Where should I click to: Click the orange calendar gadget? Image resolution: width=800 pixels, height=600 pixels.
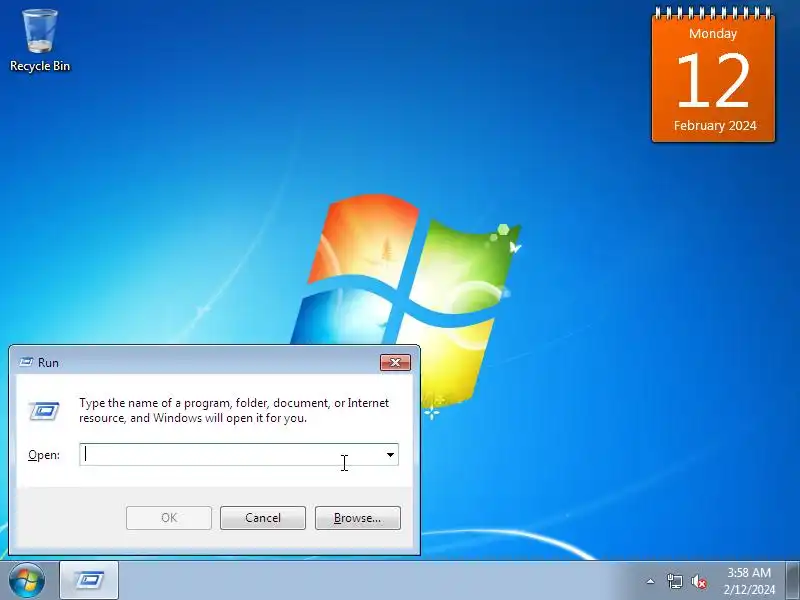click(x=713, y=74)
